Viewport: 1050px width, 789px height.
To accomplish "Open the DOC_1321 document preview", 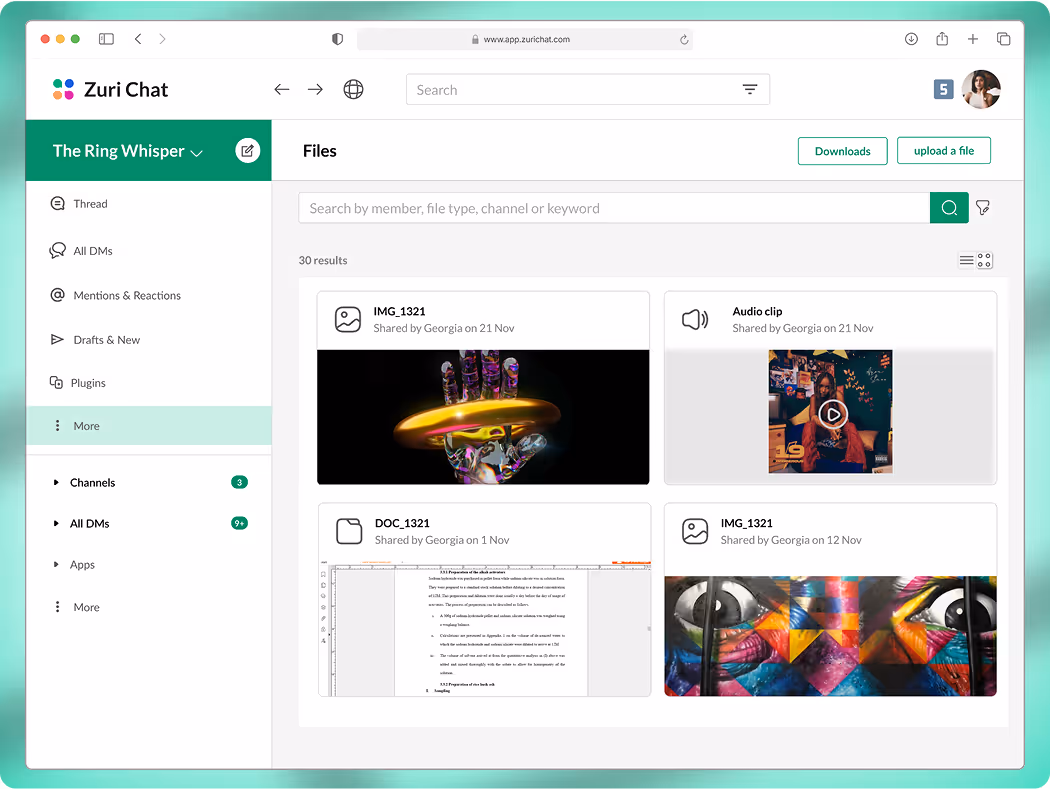I will pos(484,628).
